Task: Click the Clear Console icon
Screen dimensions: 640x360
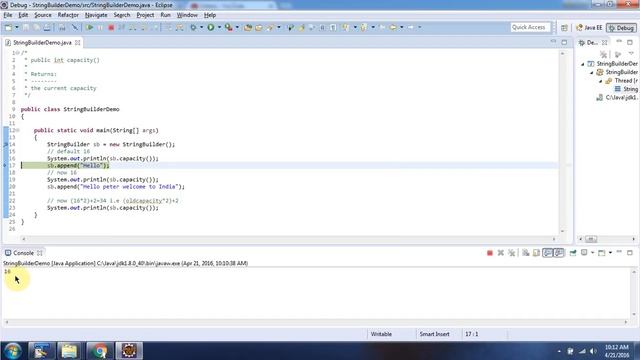Action: [x=525, y=253]
